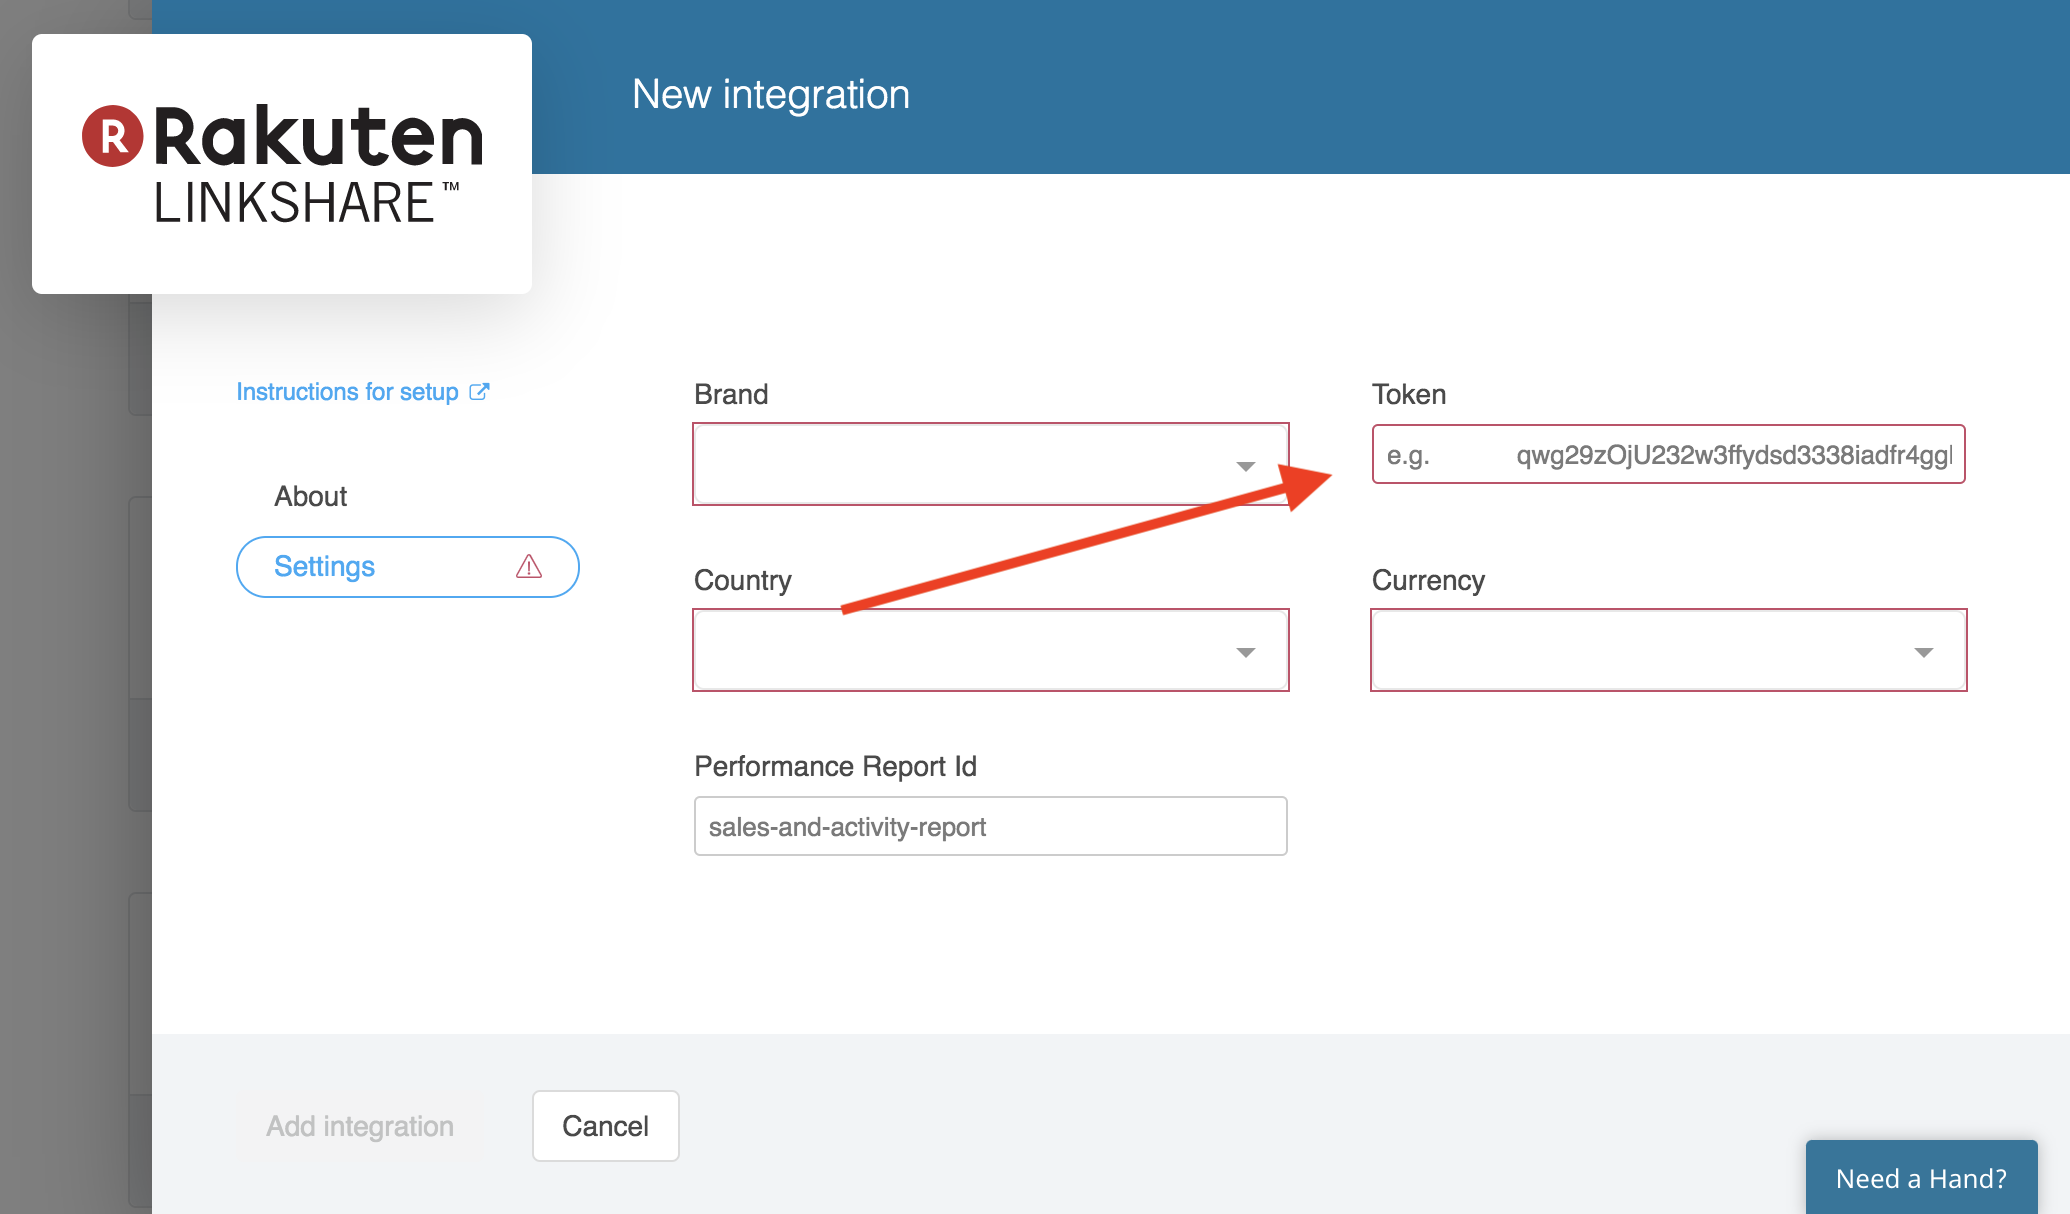Screen dimensions: 2070x1214
Task: Click the Add integration button
Action: pos(360,1126)
